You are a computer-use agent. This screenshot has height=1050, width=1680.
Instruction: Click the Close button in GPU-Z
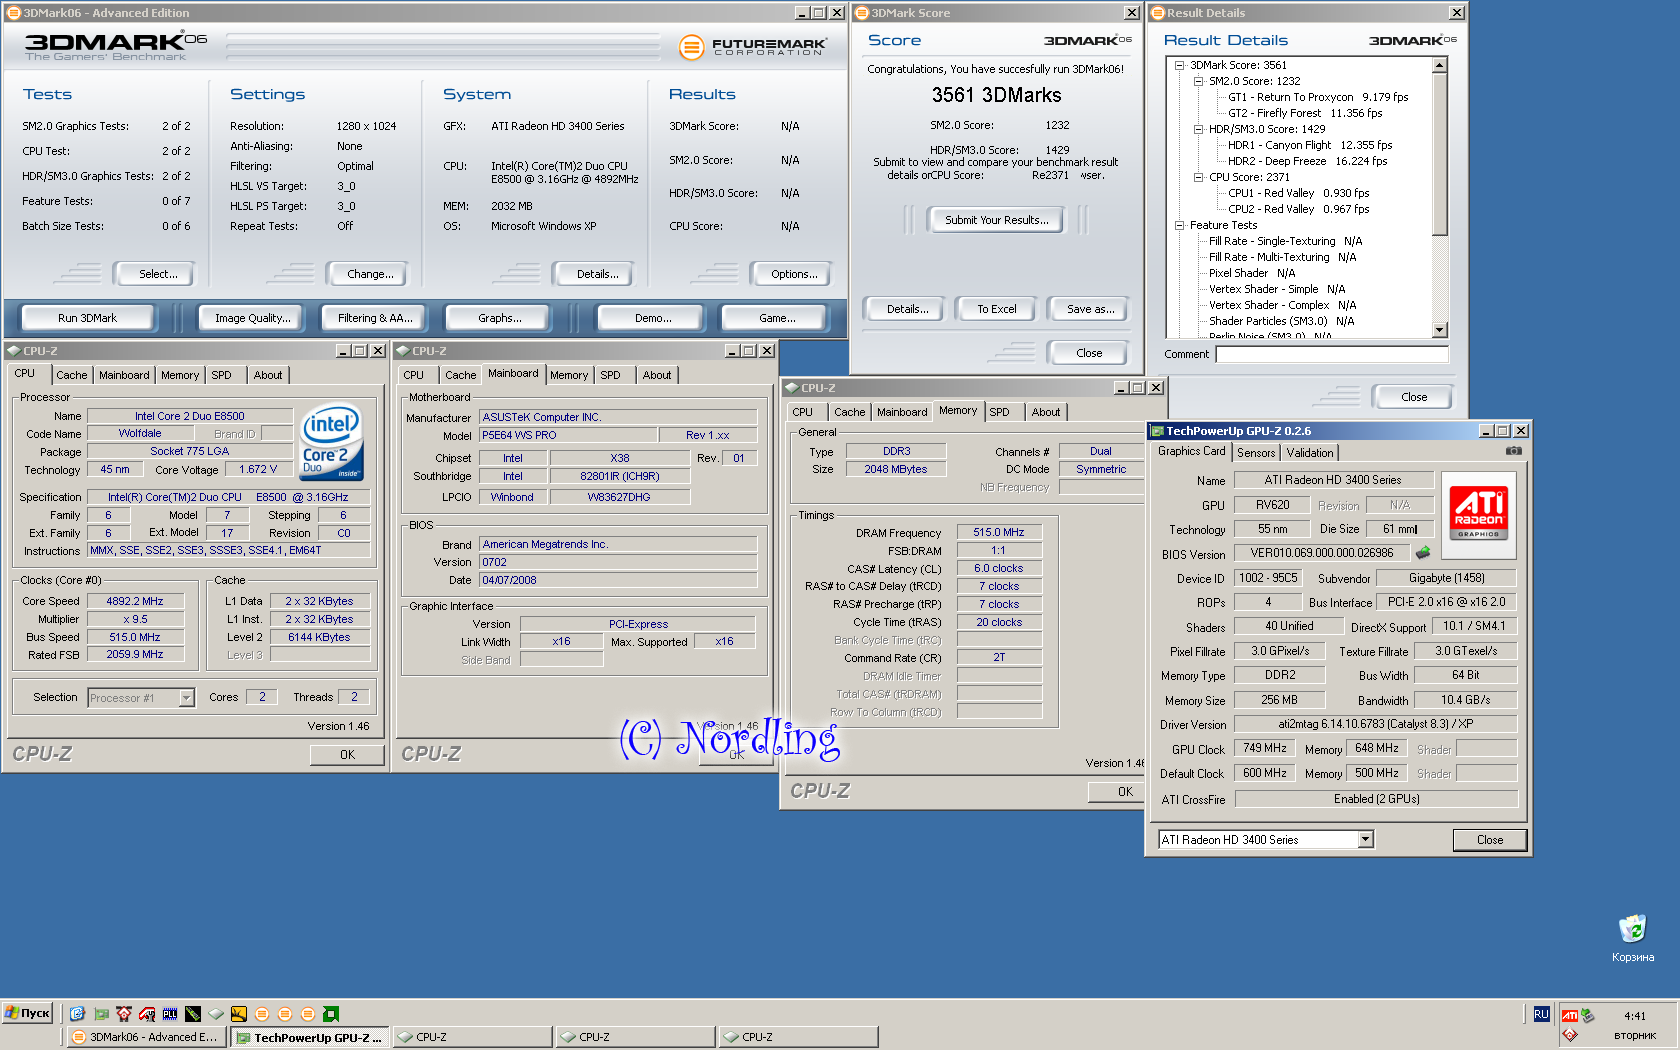(x=1489, y=840)
